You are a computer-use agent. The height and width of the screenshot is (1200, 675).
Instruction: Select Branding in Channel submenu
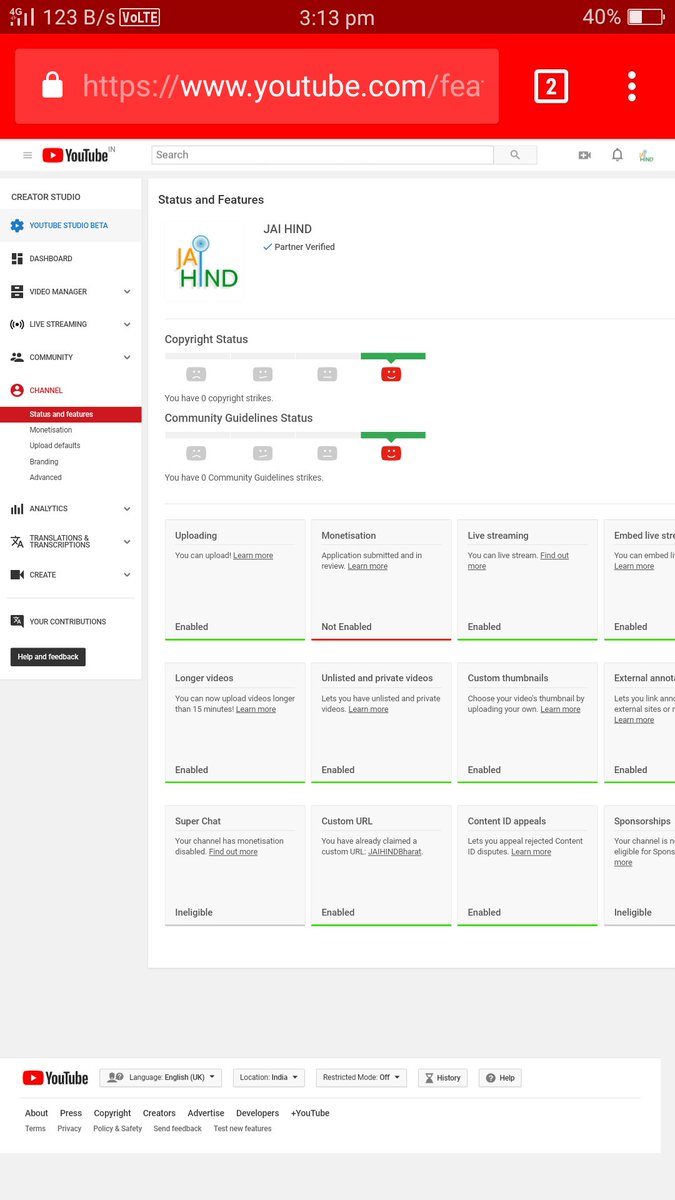(44, 462)
